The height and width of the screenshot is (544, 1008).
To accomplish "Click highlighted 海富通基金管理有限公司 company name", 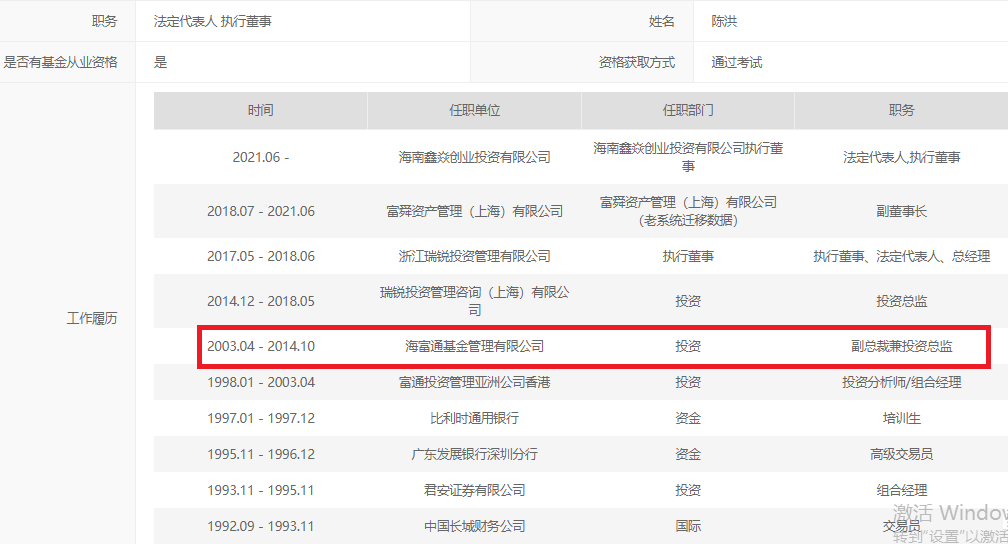I will pos(474,347).
